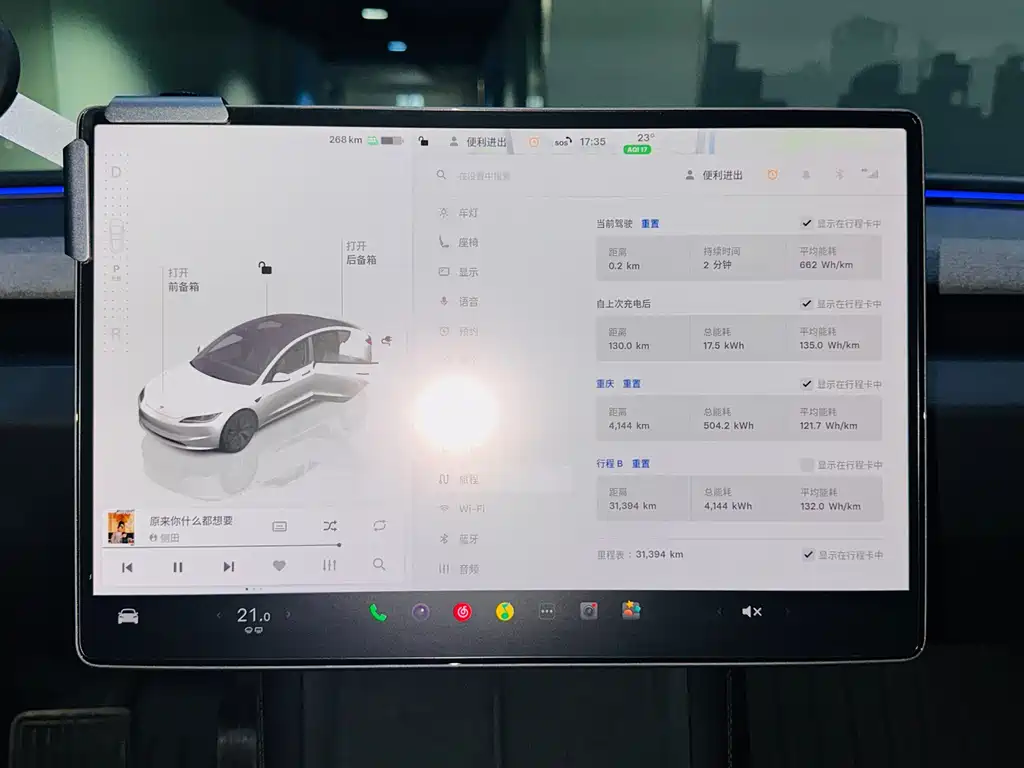Uncheck 显示在行程卡中 for 当前驾驶
This screenshot has height=768, width=1024.
807,224
